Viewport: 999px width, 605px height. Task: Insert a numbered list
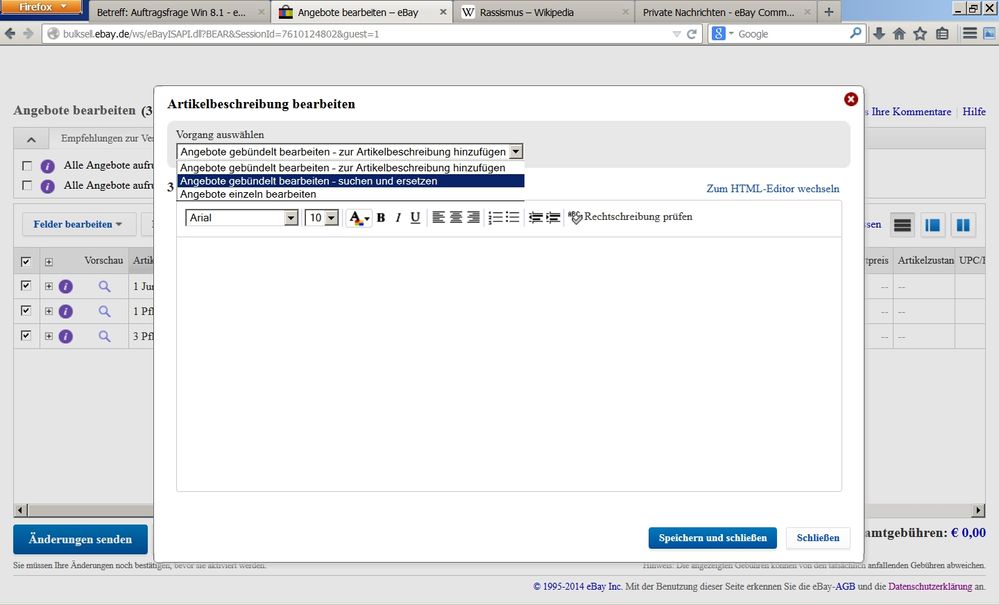pos(495,218)
